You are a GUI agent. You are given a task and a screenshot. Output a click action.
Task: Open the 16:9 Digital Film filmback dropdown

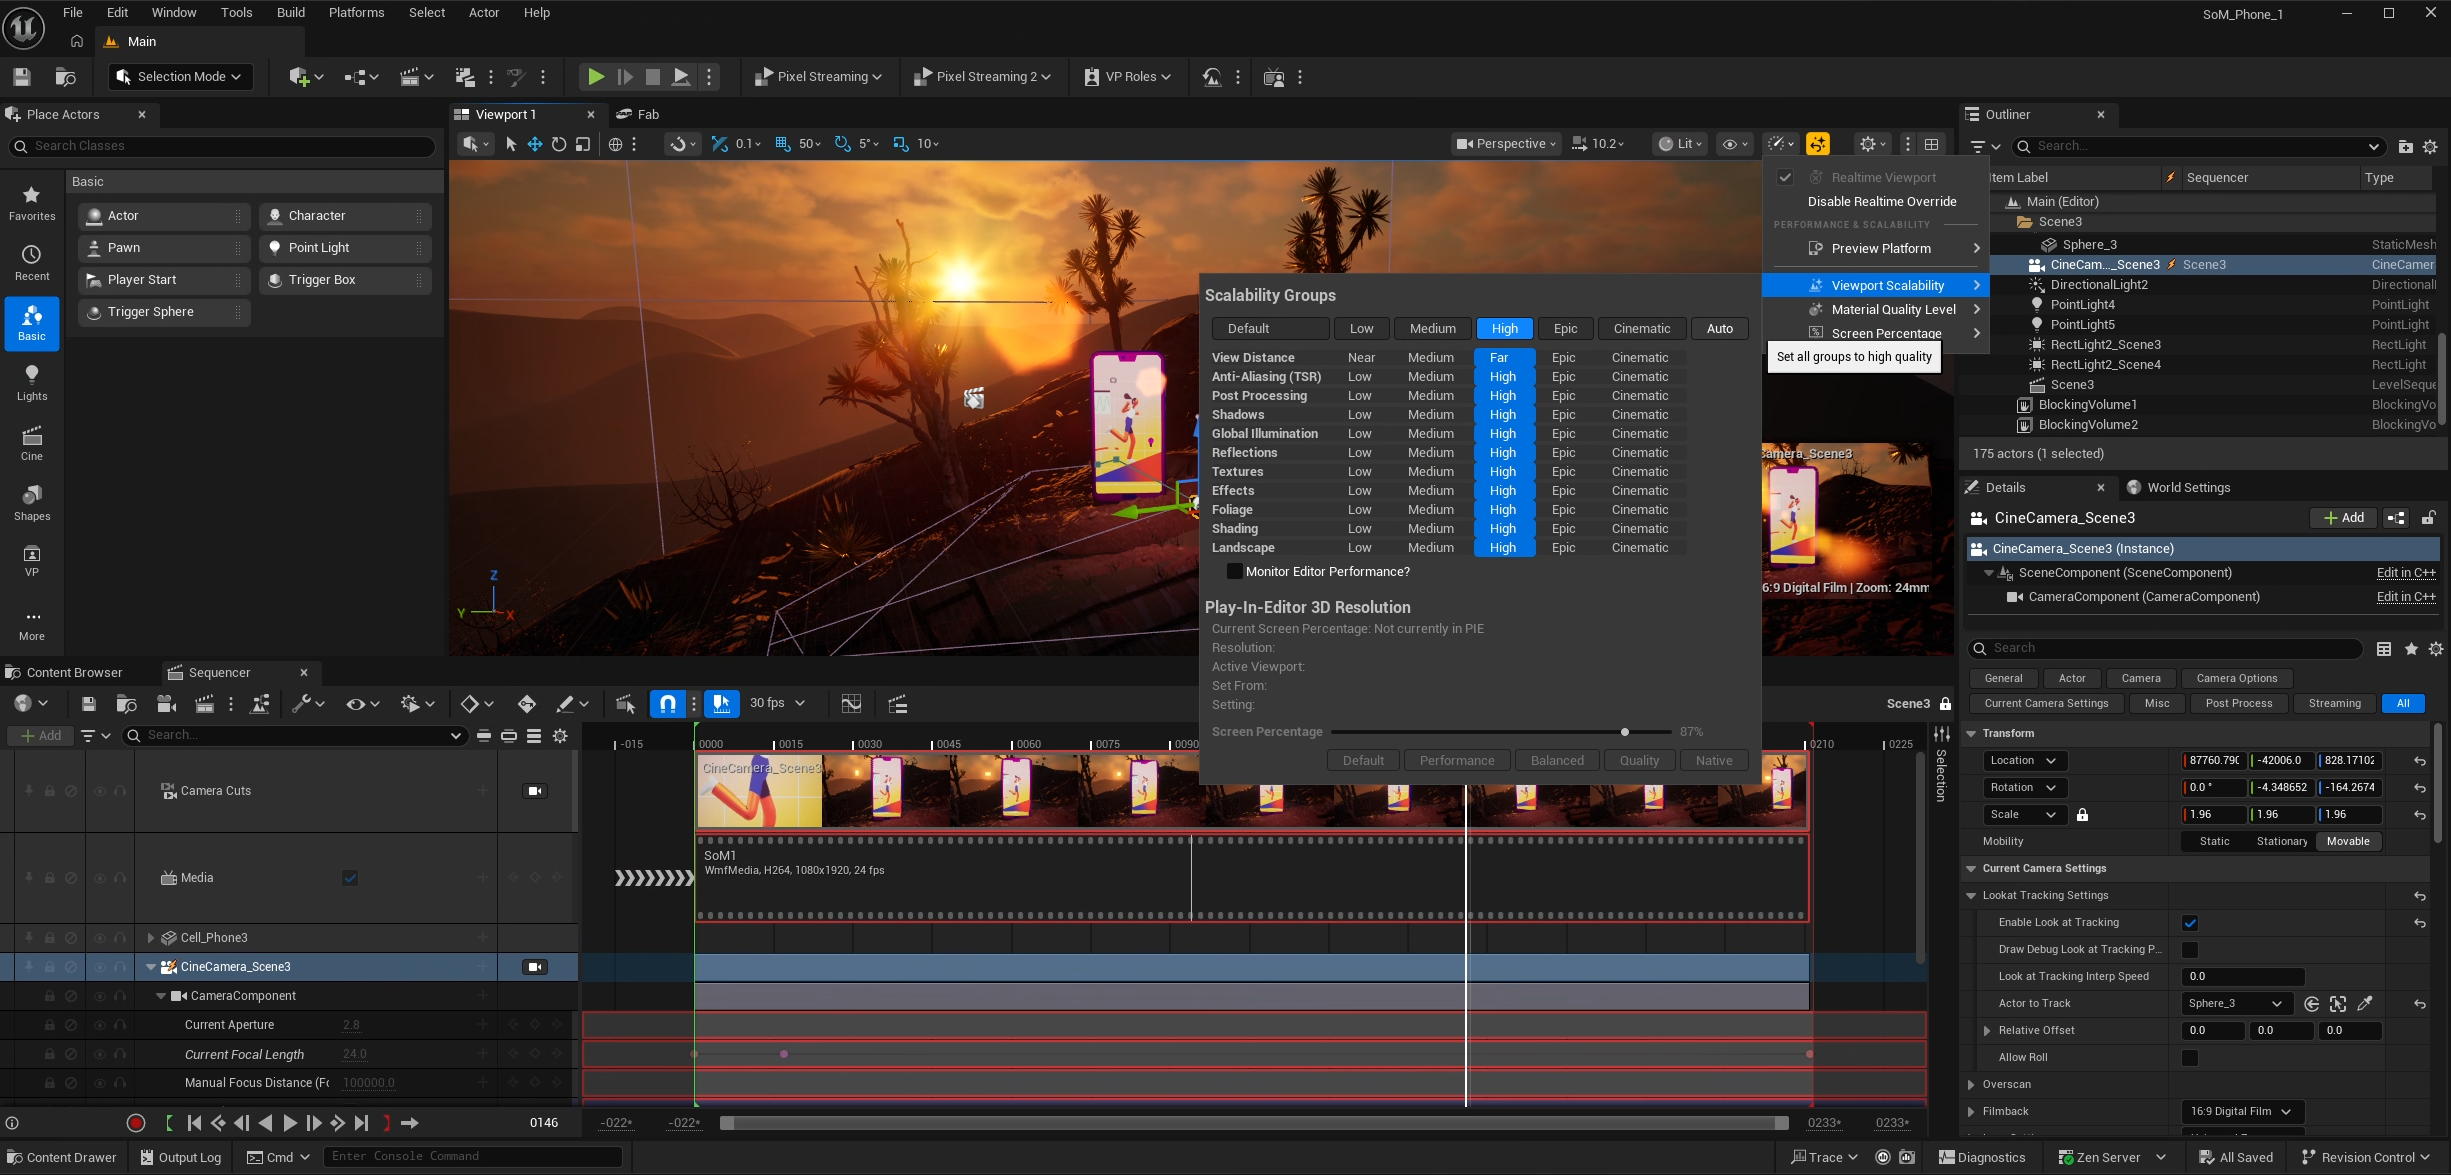pyautogui.click(x=2242, y=1112)
